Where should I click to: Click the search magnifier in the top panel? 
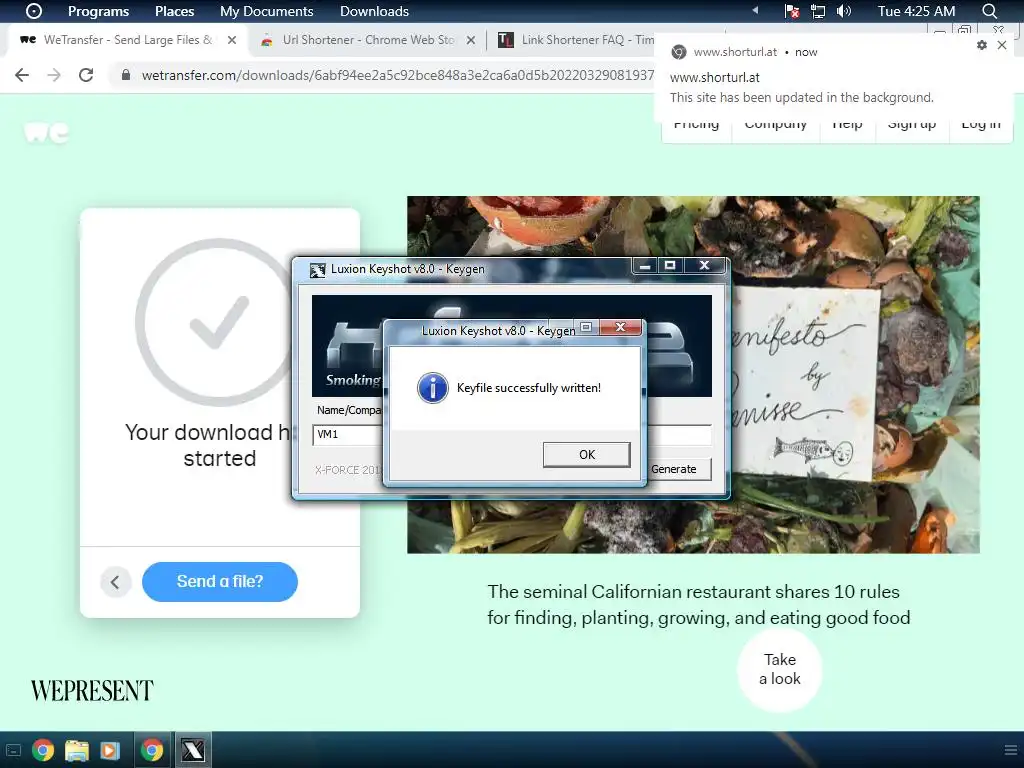pyautogui.click(x=990, y=11)
